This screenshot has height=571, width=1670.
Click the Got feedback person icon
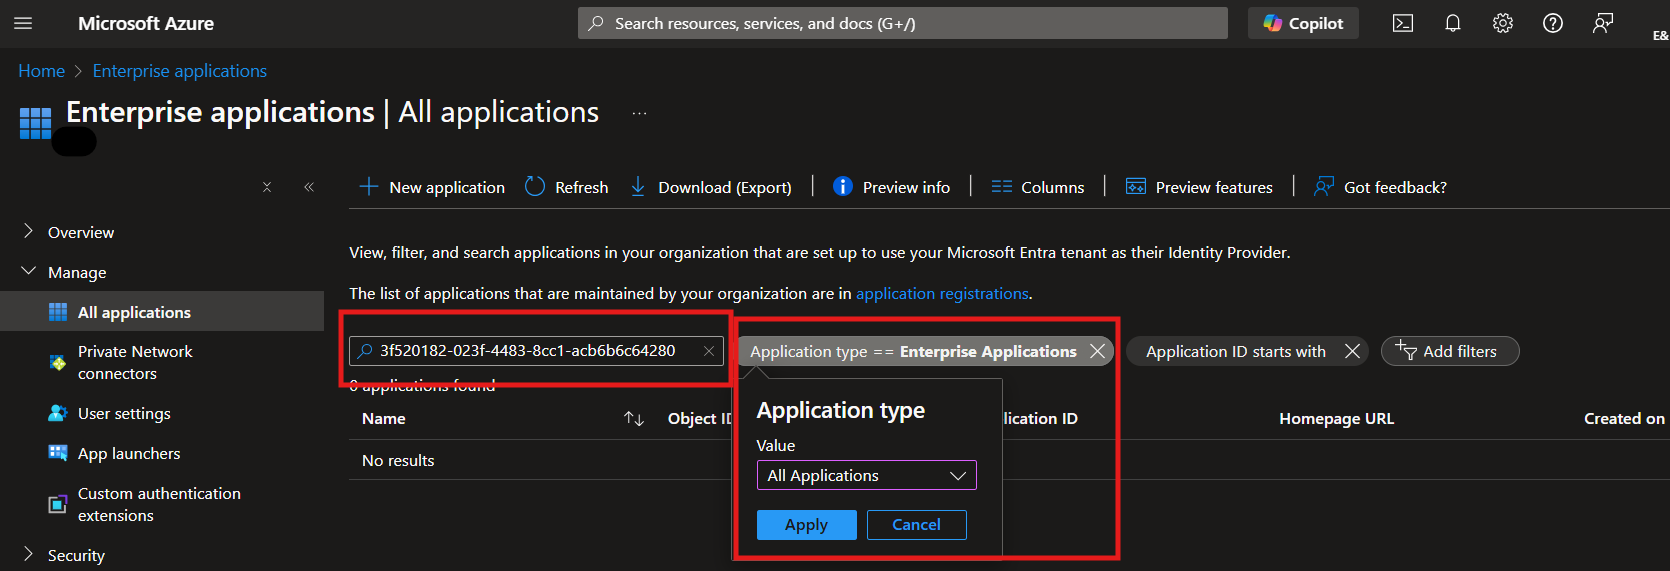tap(1324, 187)
